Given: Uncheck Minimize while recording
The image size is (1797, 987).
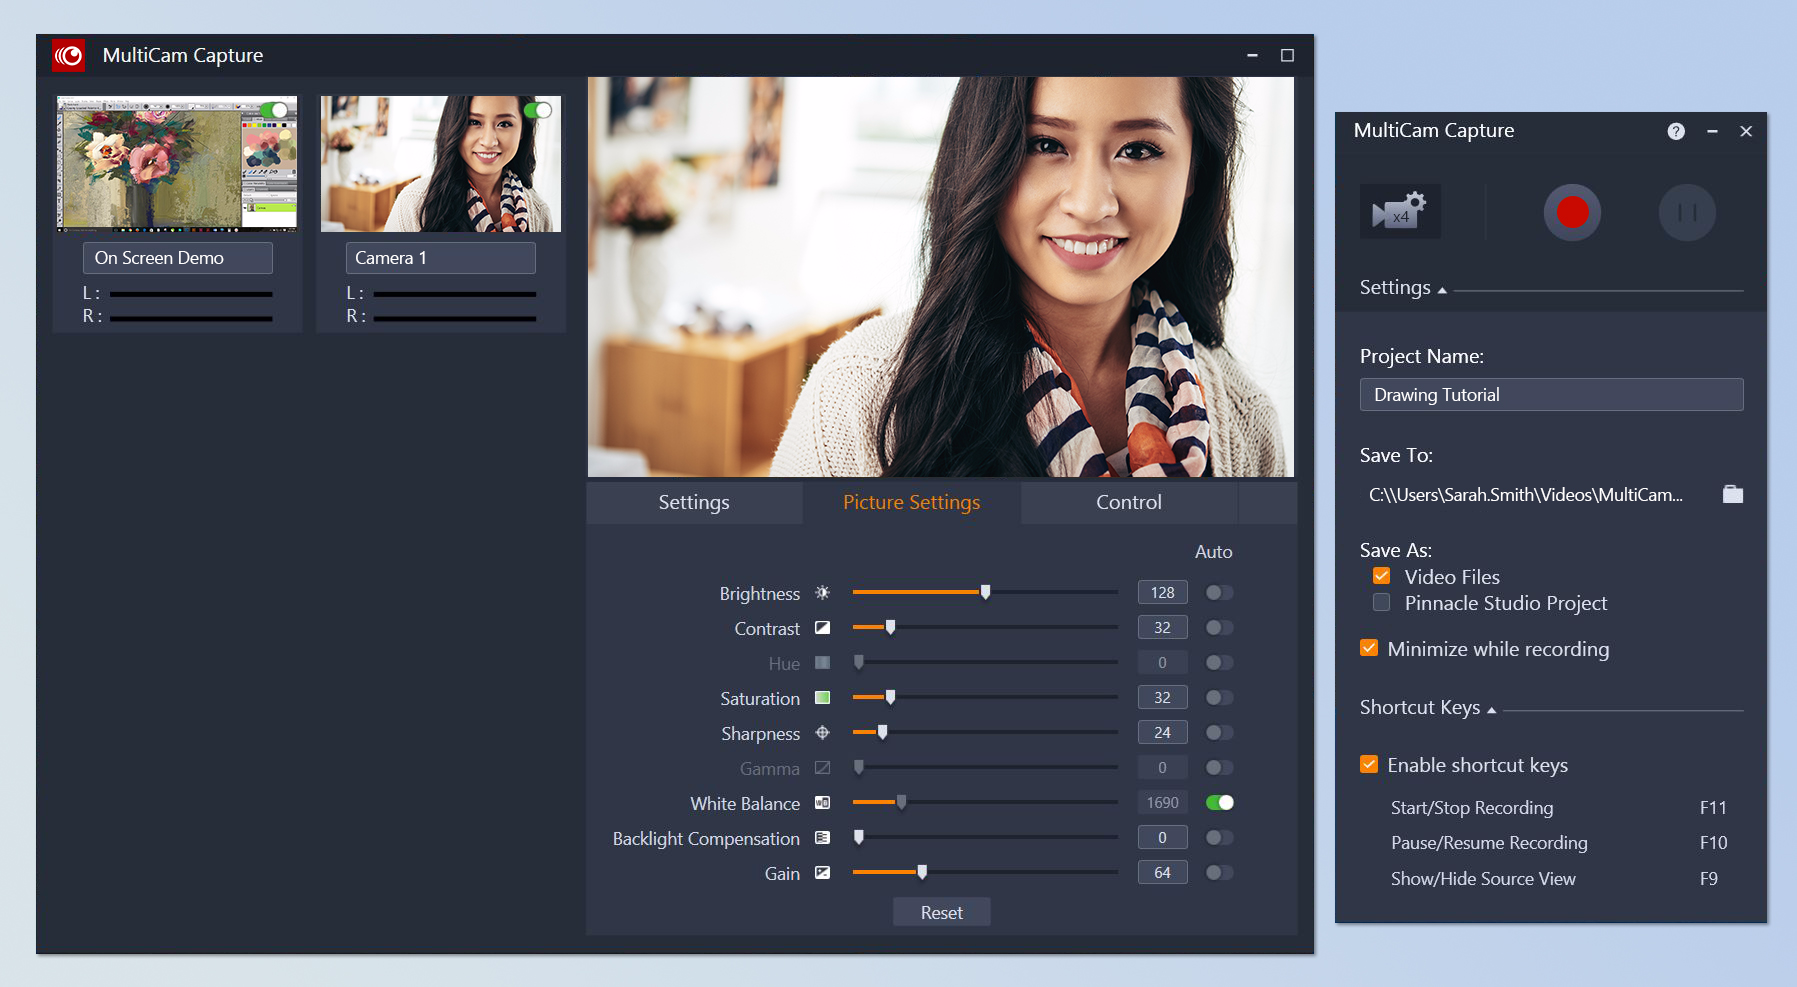Looking at the screenshot, I should point(1369,648).
